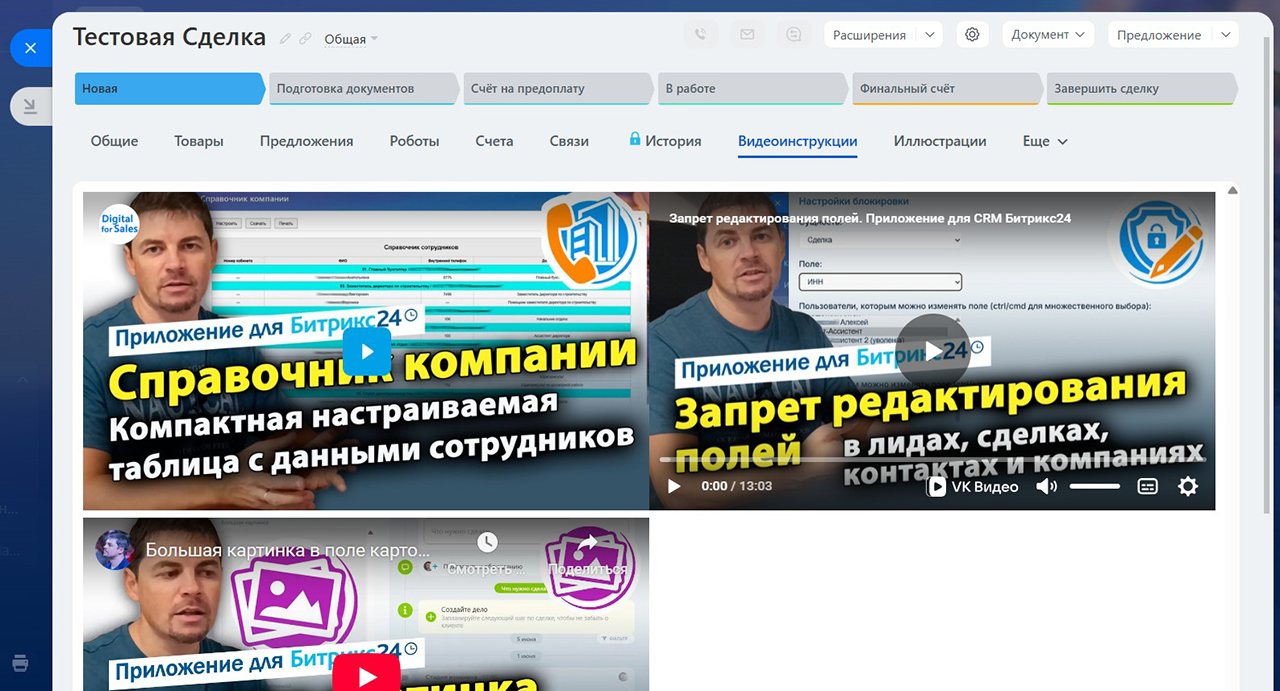The height and width of the screenshot is (691, 1280).
Task: Click the small play icon in VK player controls
Action: click(x=674, y=486)
